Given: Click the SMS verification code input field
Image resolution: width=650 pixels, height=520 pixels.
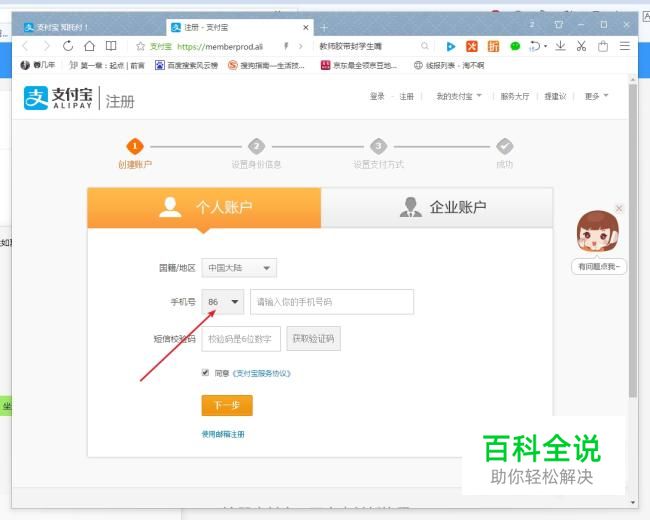Looking at the screenshot, I should [x=241, y=339].
